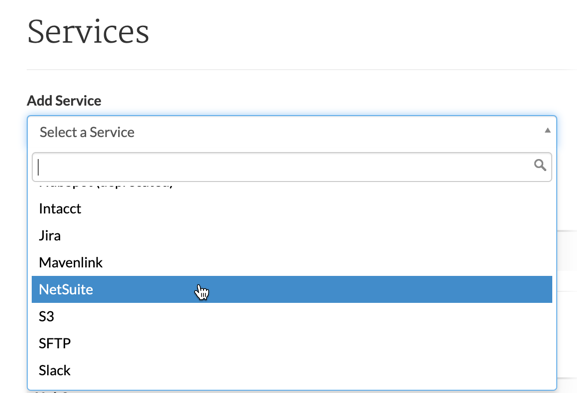Choose S3 from the services list
This screenshot has height=393, width=577.
(x=292, y=316)
